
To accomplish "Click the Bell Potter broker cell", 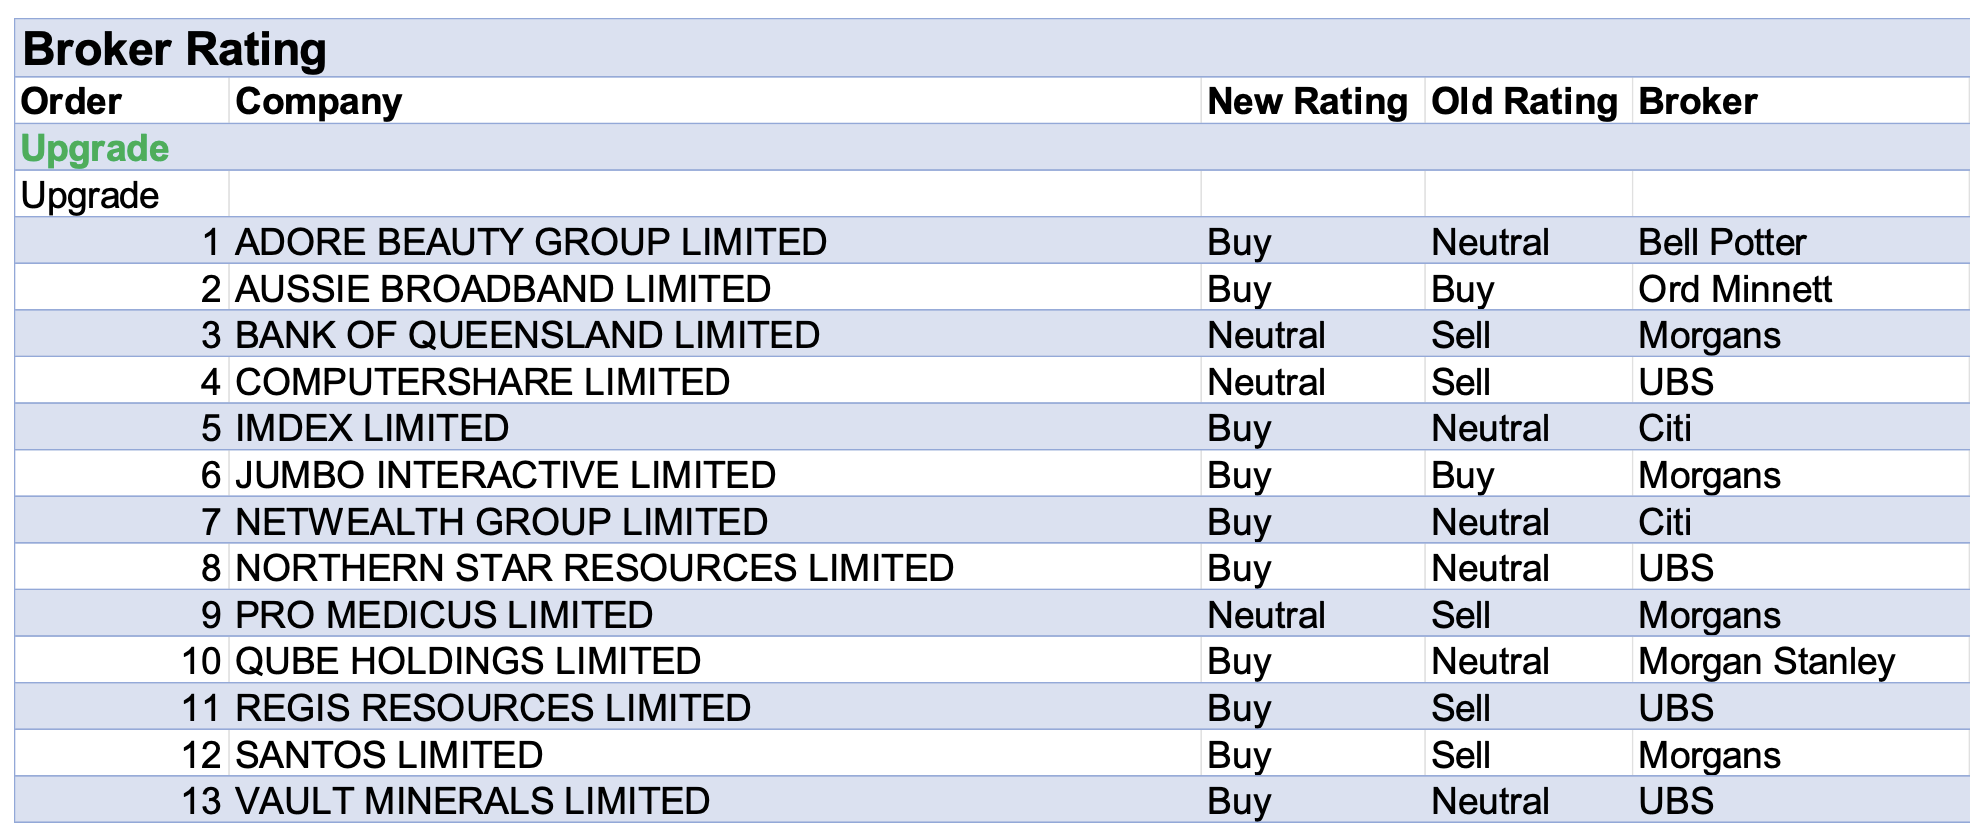I will (1722, 242).
